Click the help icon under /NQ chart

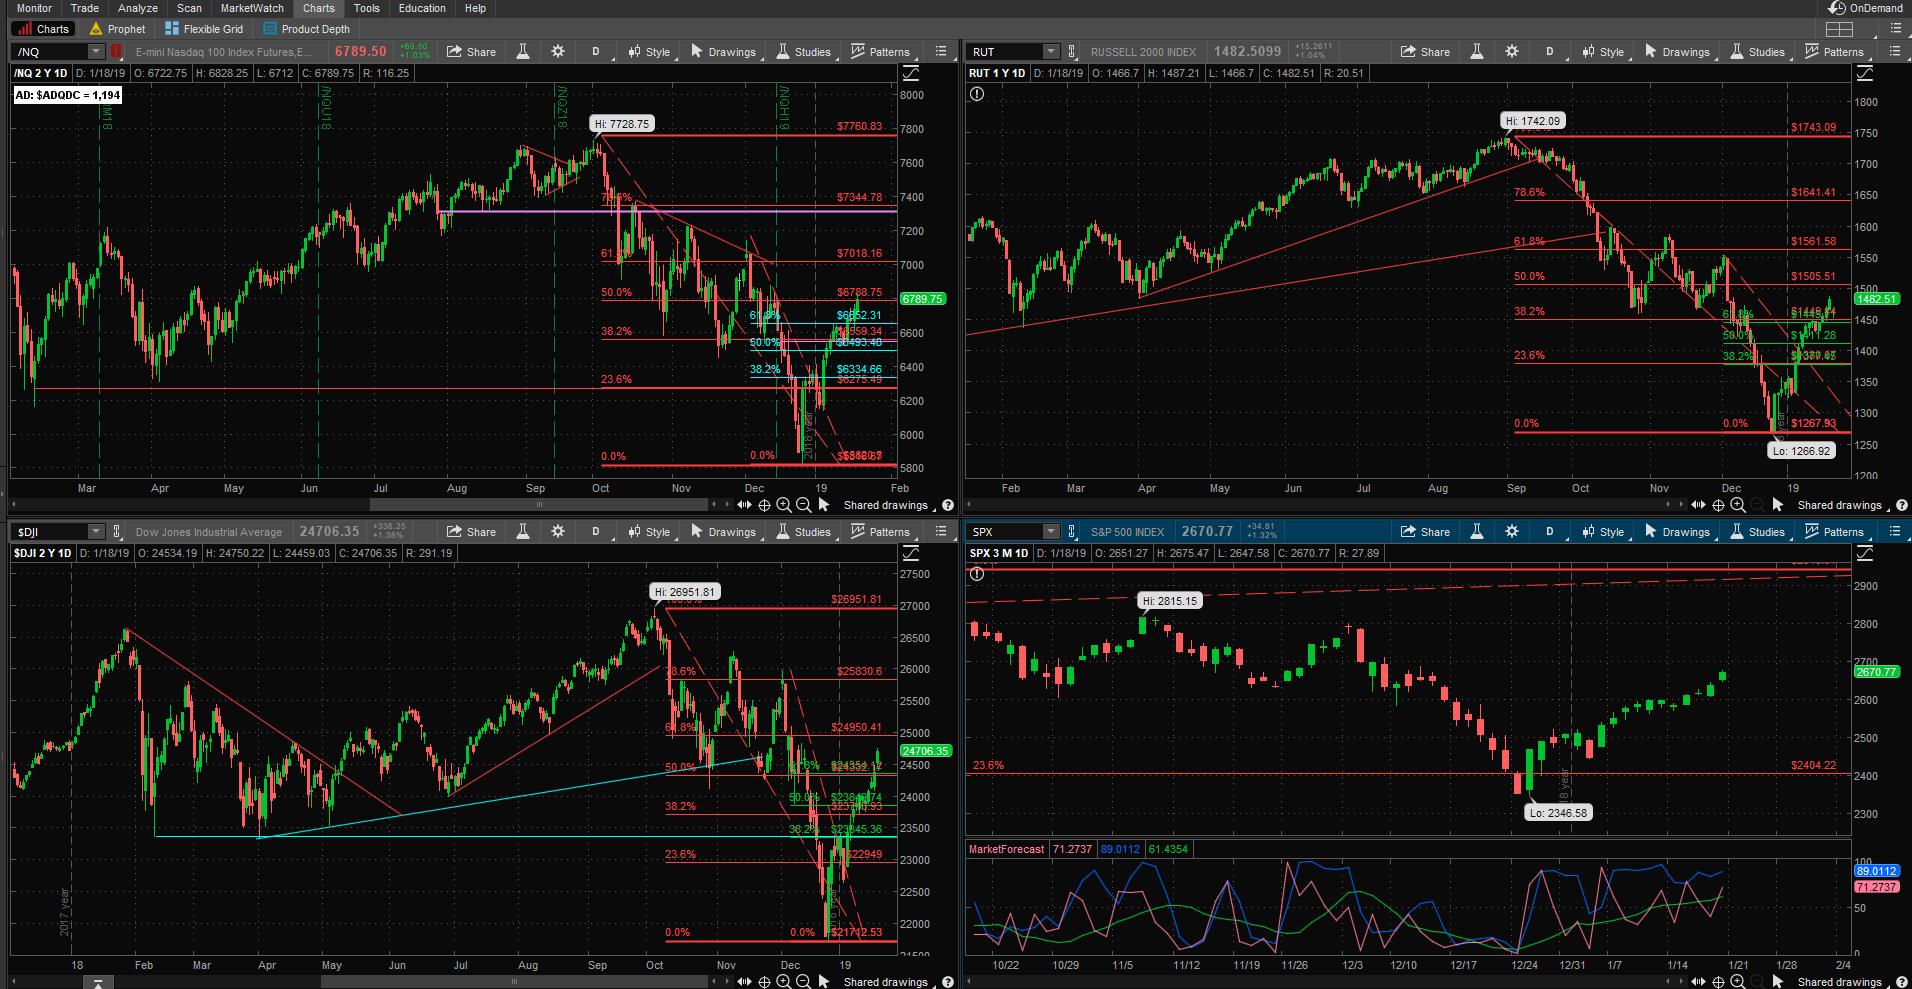click(948, 505)
